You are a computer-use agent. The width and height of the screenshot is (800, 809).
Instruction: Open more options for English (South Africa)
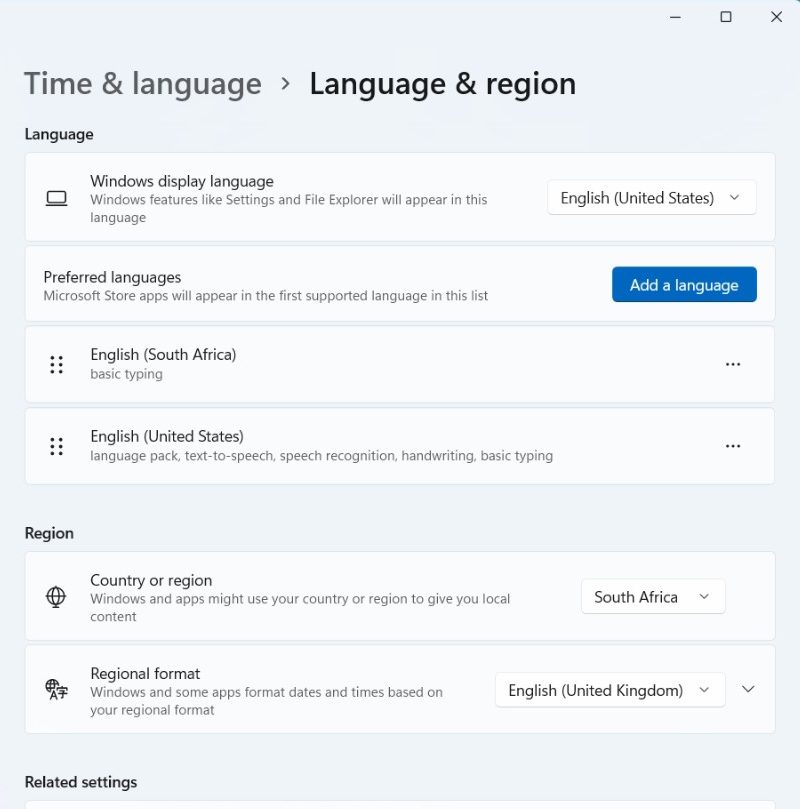[732, 364]
